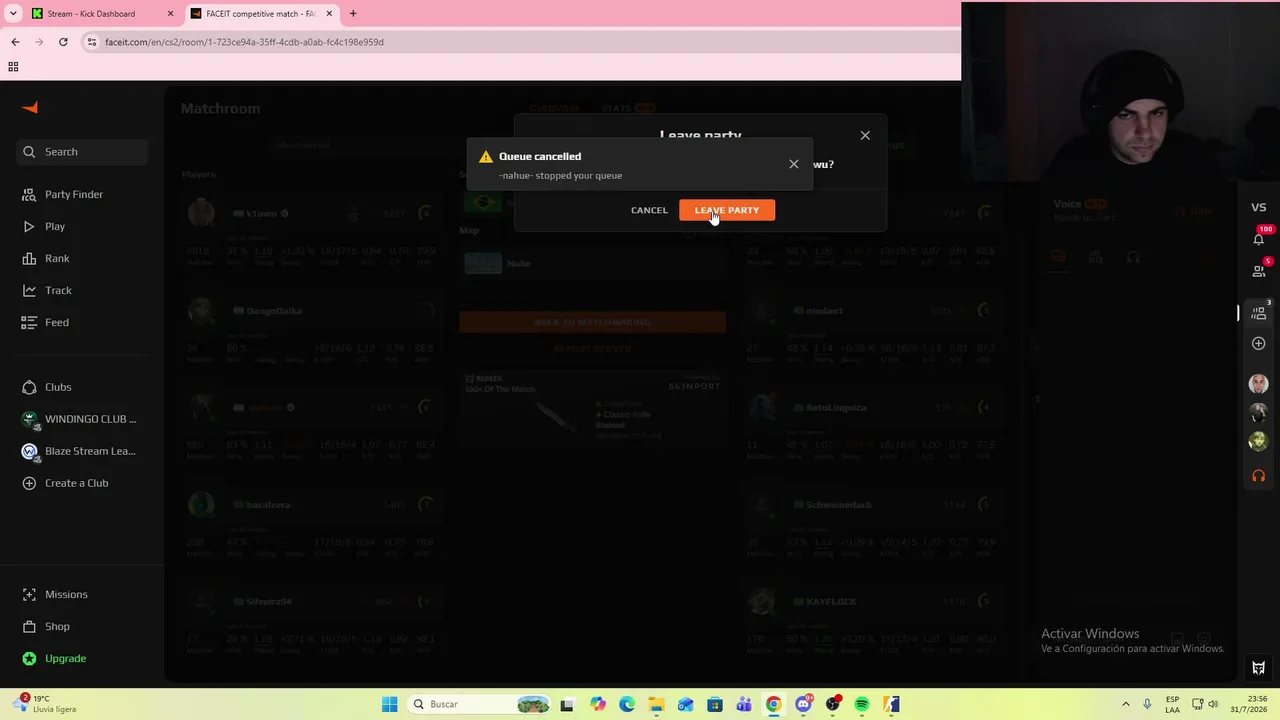
Task: Select the second party member avatar
Action: tap(1259, 412)
